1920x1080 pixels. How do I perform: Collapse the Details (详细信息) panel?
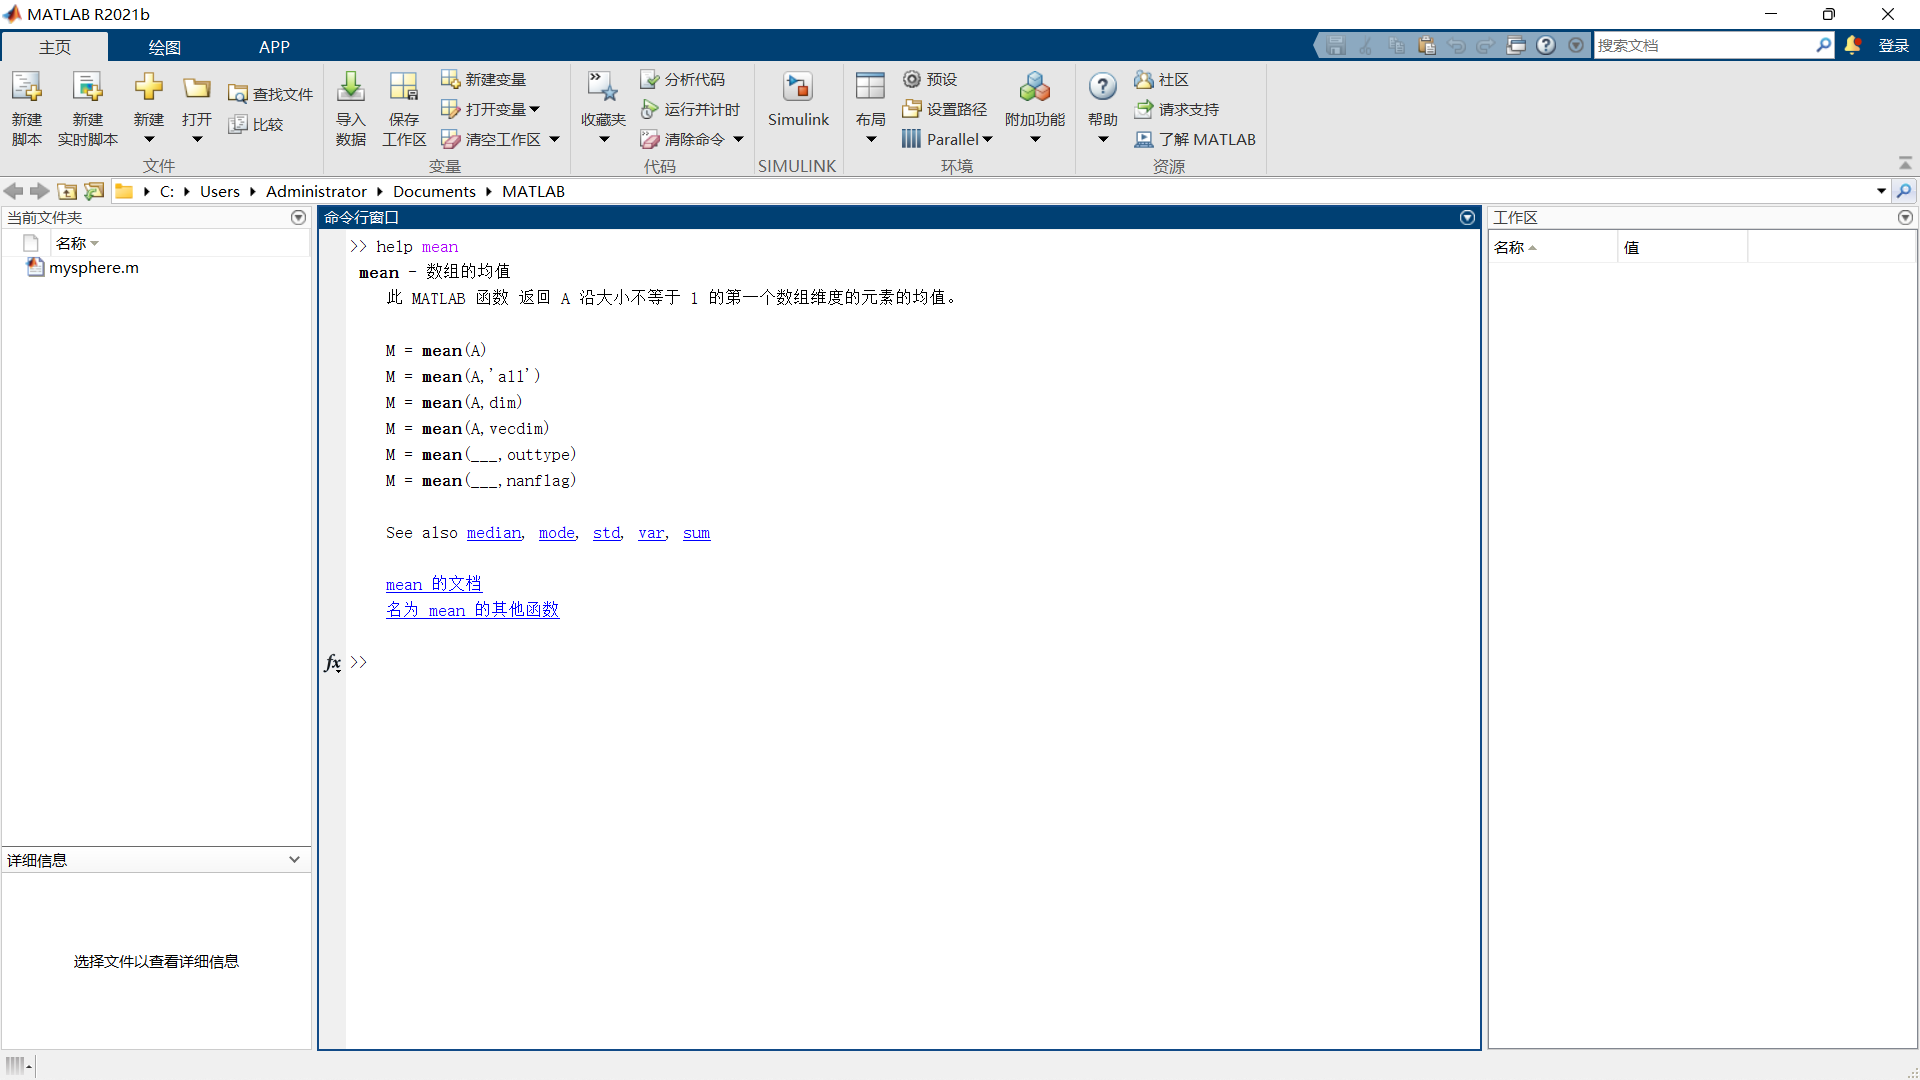click(x=294, y=859)
